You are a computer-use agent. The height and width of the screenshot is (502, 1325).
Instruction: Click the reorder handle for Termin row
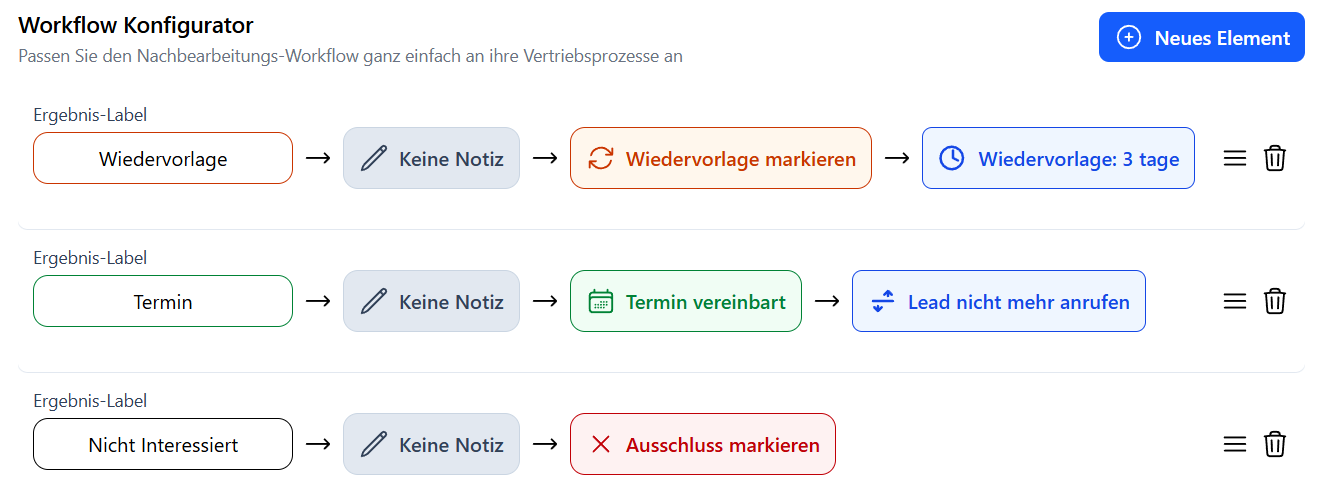click(x=1235, y=301)
